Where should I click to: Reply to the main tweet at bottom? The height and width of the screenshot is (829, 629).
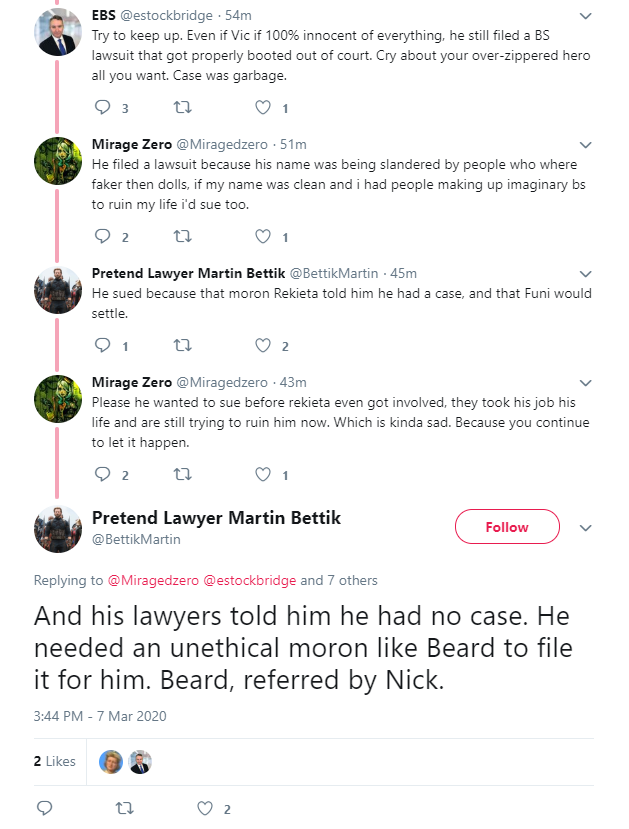(44, 808)
